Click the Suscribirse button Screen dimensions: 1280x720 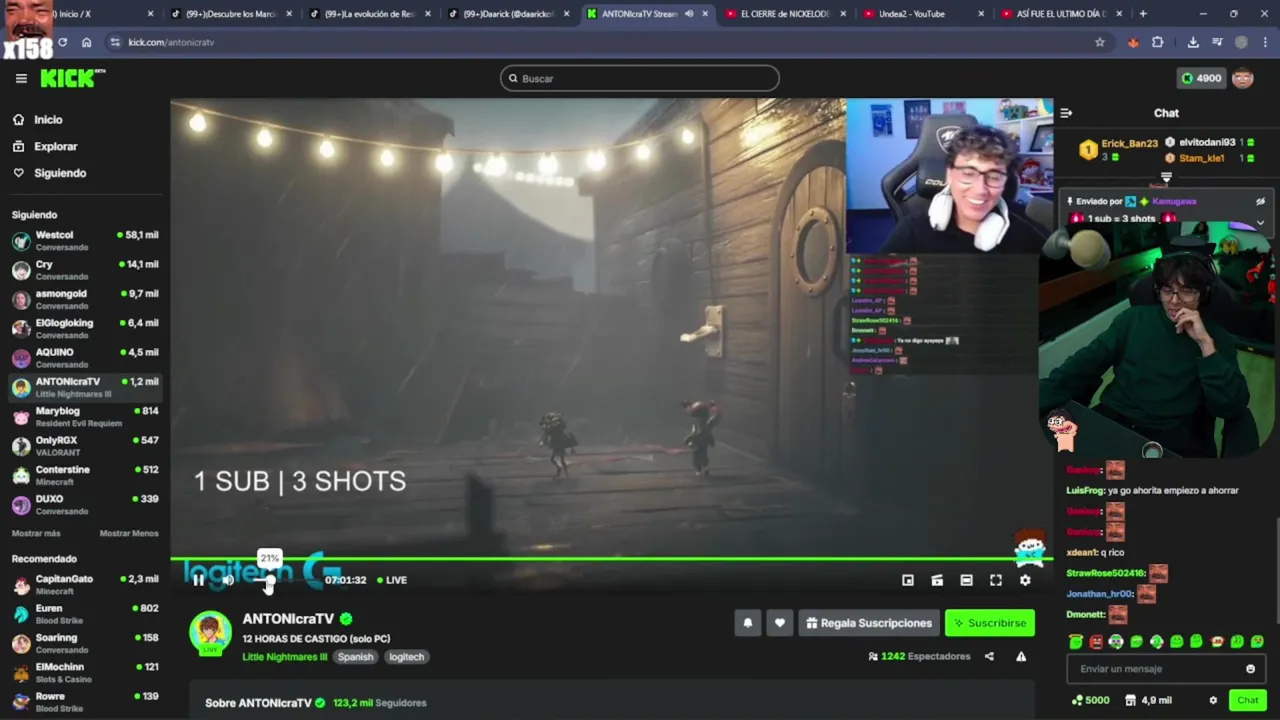pos(989,623)
